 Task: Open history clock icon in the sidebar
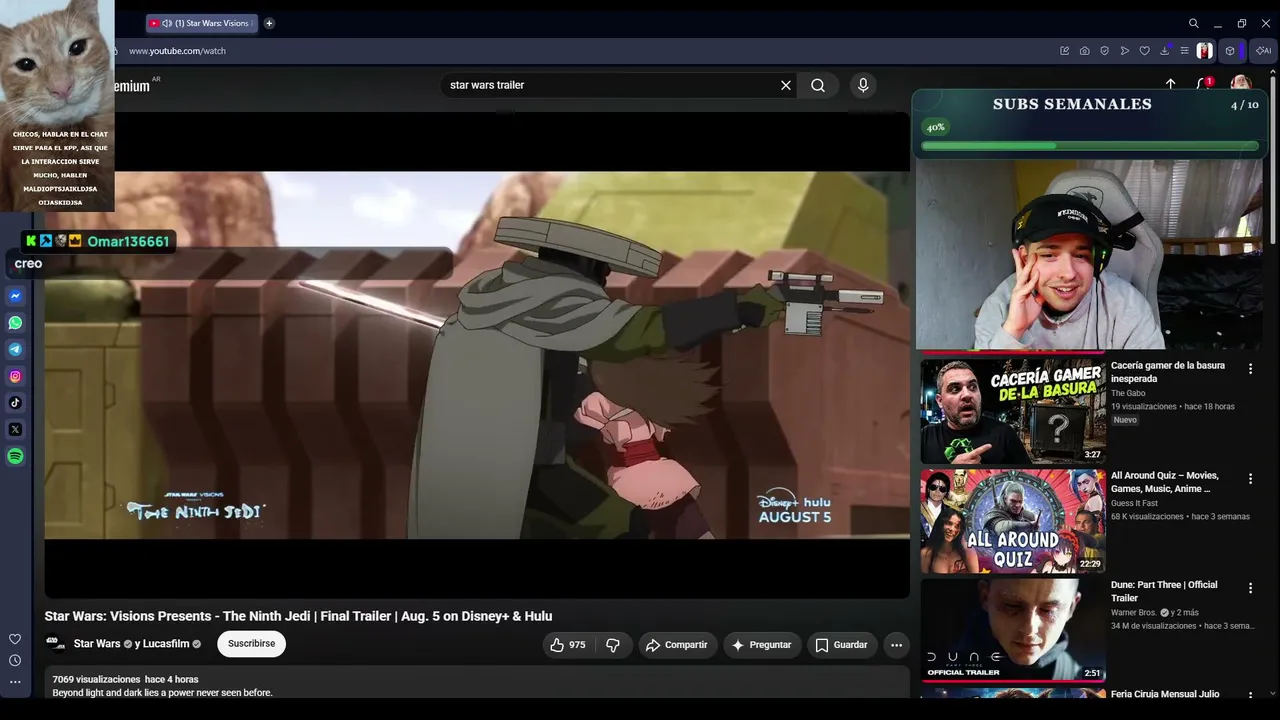15,660
